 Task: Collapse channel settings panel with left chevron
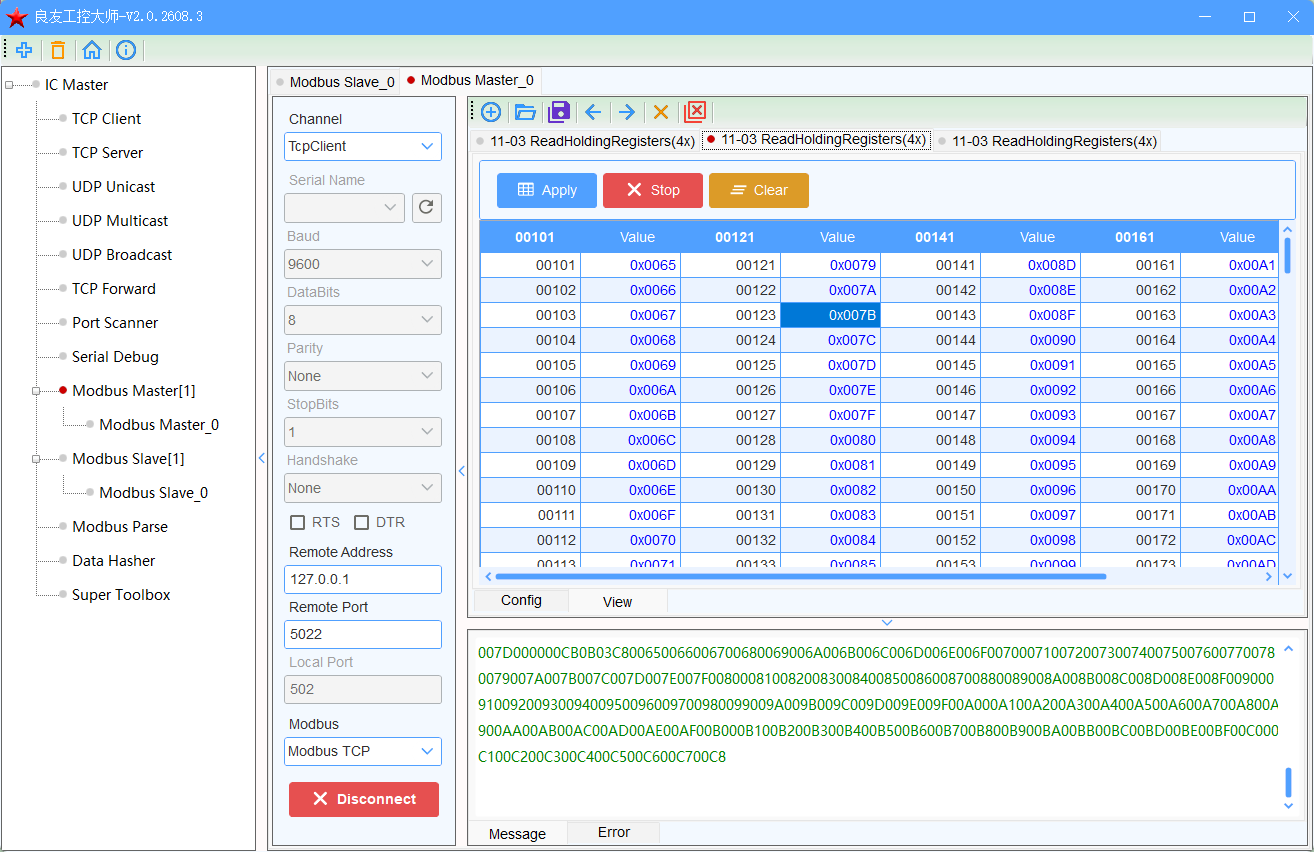coord(462,471)
